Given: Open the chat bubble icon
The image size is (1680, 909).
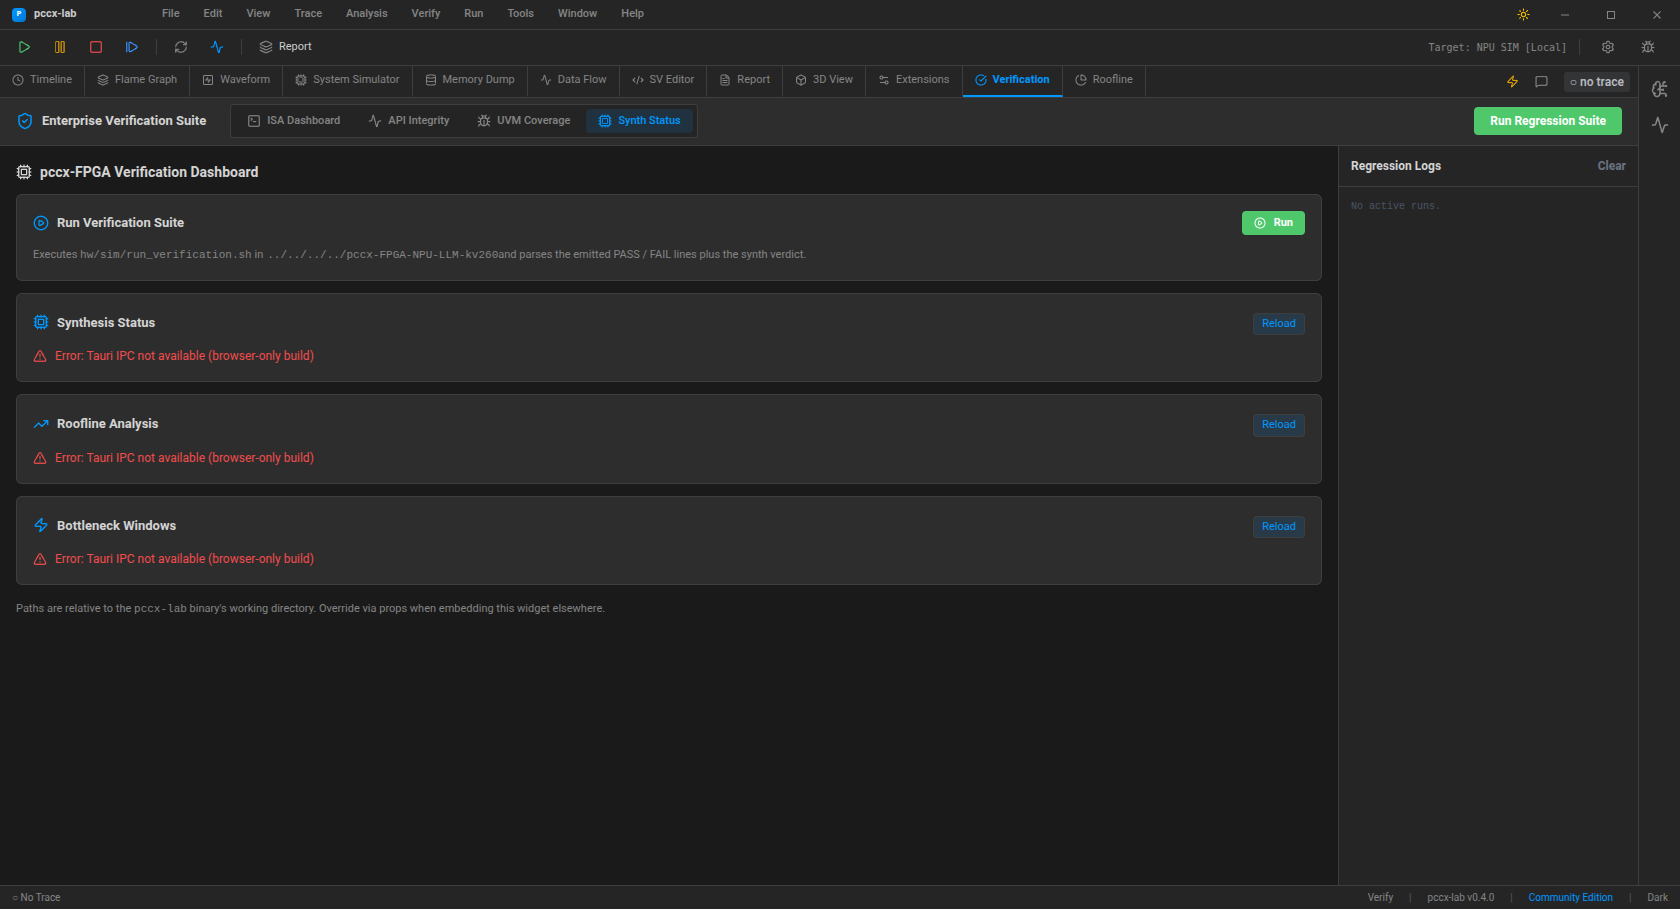Looking at the screenshot, I should (x=1541, y=82).
